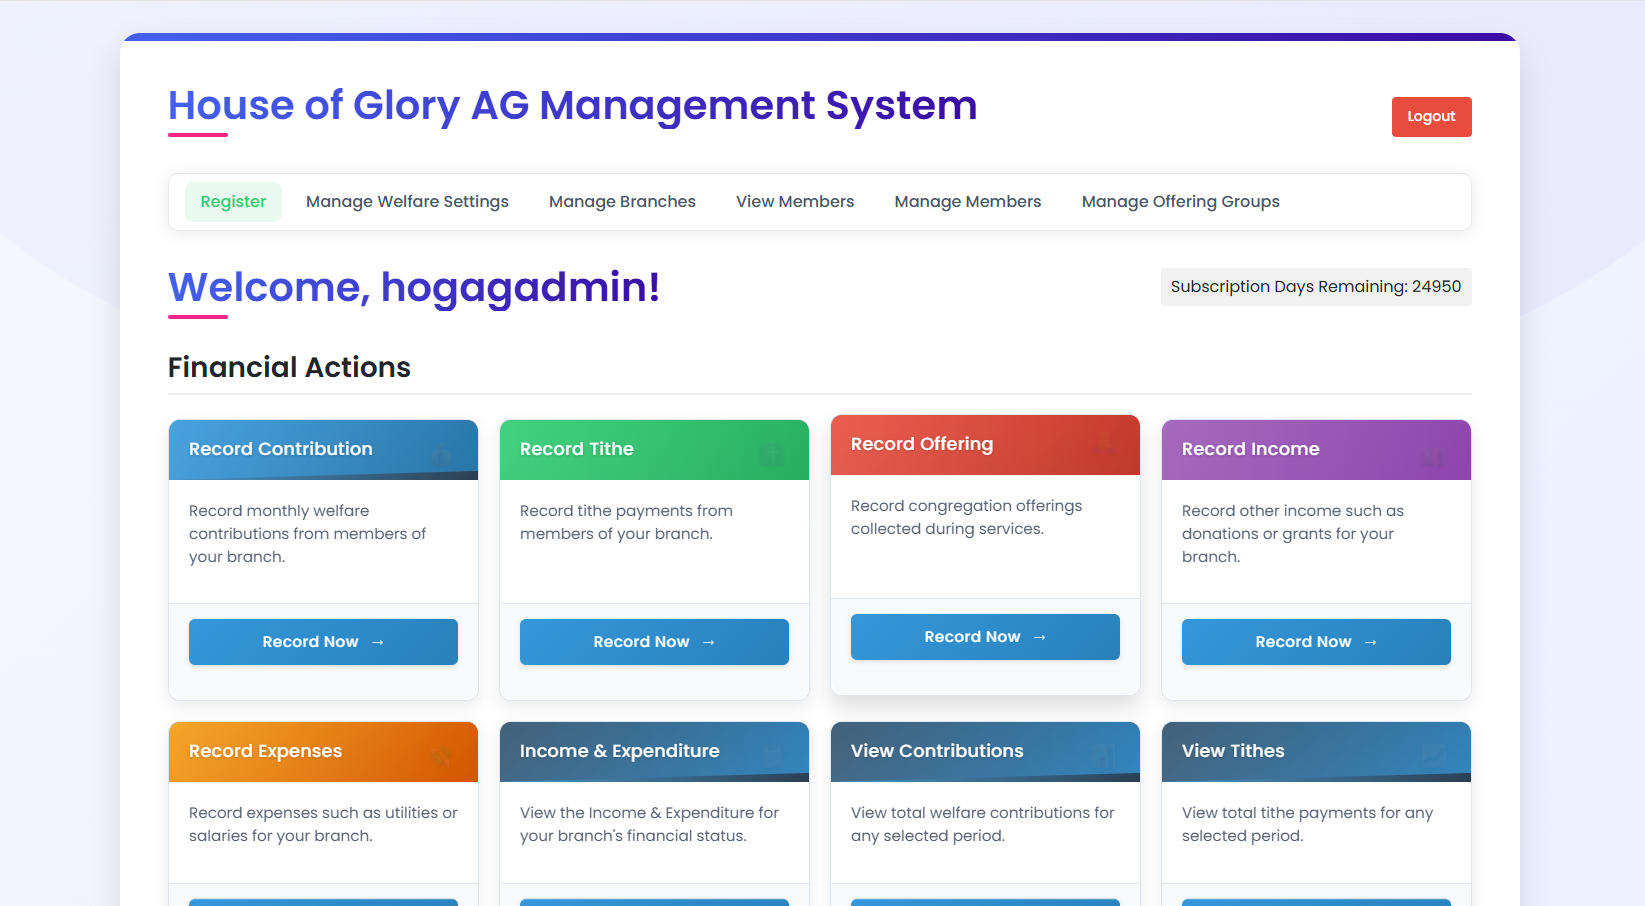Navigate to Manage Members
This screenshot has height=906, width=1645.
click(x=967, y=202)
